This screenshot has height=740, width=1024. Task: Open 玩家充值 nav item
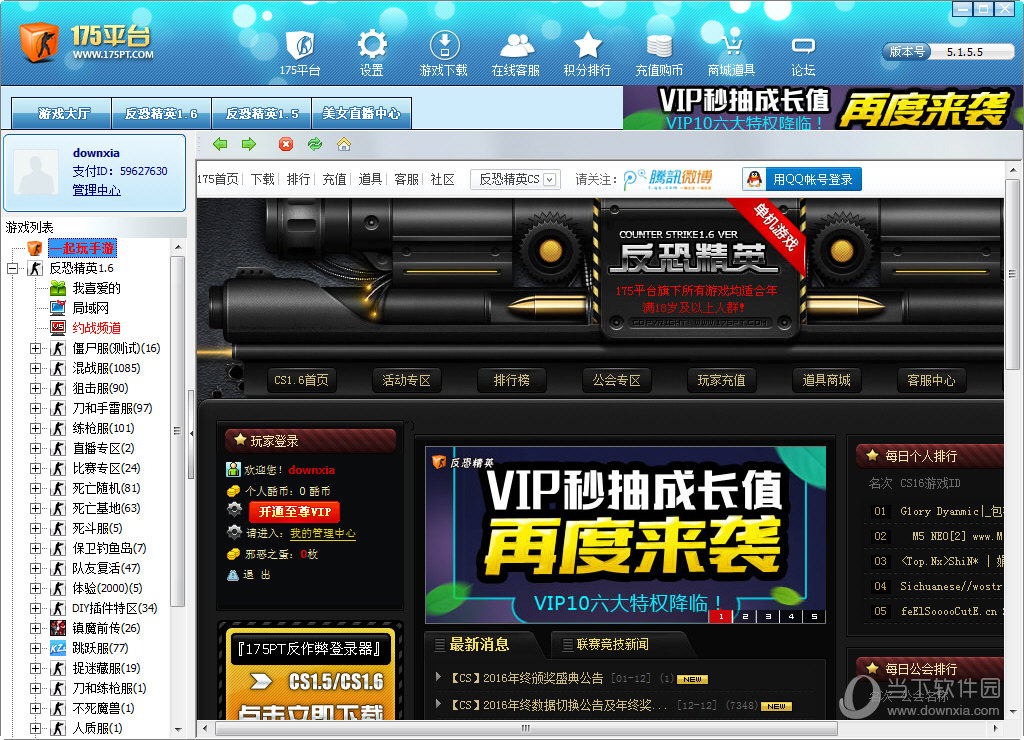pos(722,380)
